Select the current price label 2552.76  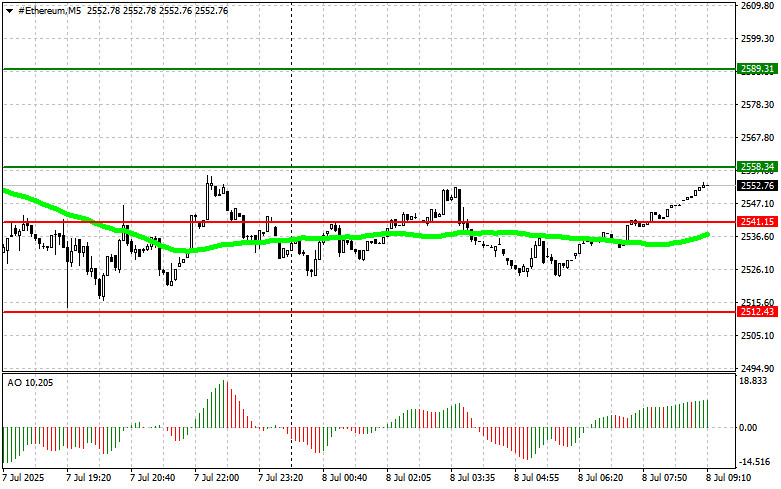point(757,185)
